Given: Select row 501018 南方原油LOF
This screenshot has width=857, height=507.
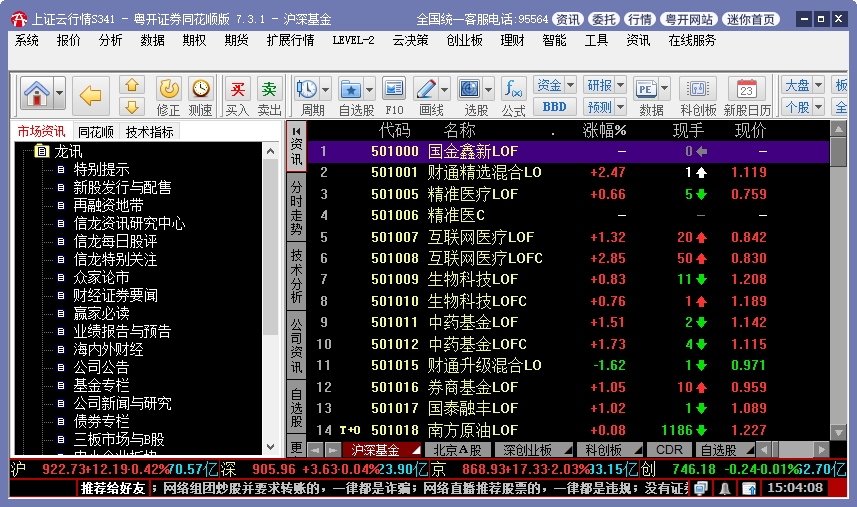Looking at the screenshot, I should 568,430.
